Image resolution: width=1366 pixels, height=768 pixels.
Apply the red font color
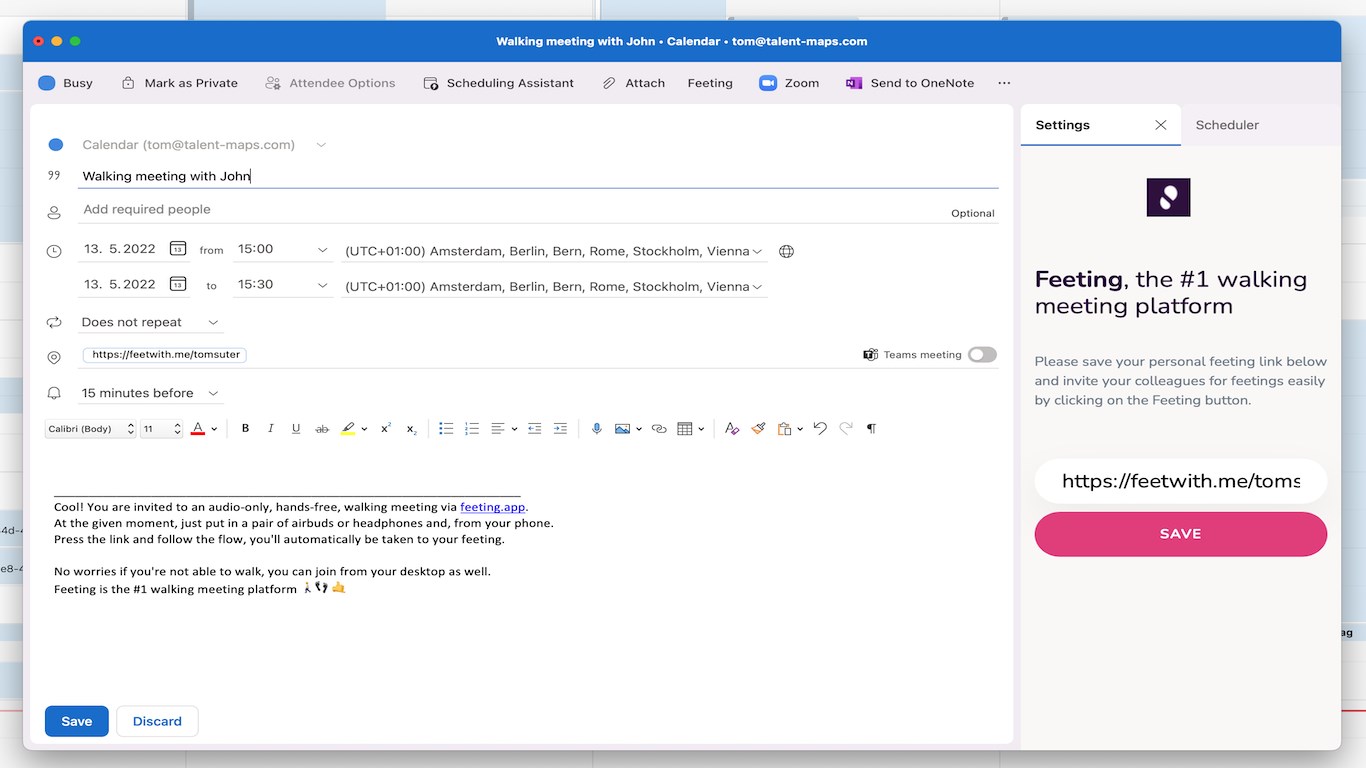coord(198,429)
